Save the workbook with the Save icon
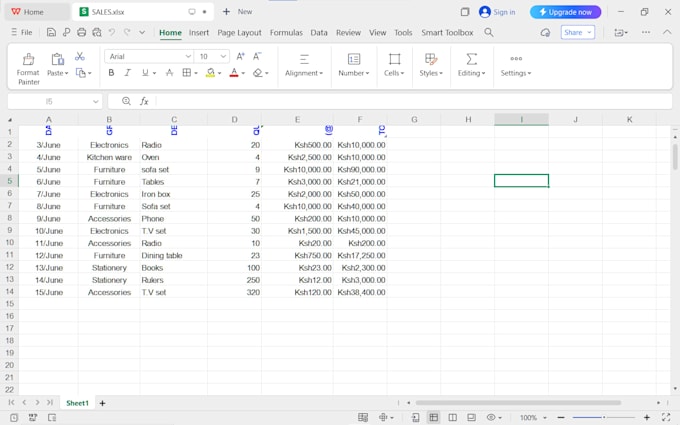This screenshot has width=680, height=425. point(51,32)
